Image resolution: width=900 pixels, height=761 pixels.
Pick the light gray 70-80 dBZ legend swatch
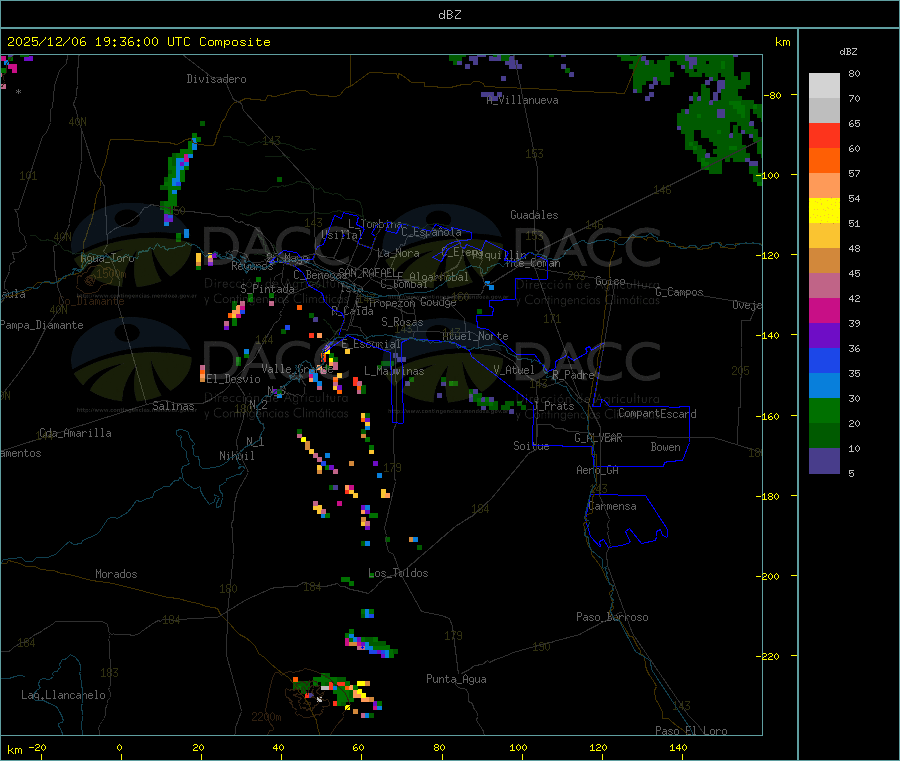pyautogui.click(x=824, y=86)
